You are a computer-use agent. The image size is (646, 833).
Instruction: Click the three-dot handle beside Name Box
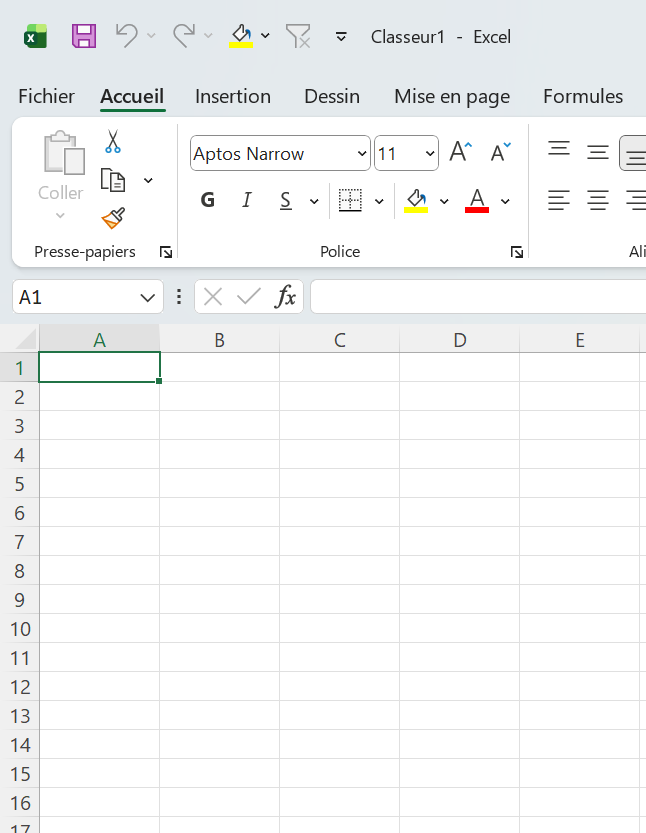tap(179, 297)
